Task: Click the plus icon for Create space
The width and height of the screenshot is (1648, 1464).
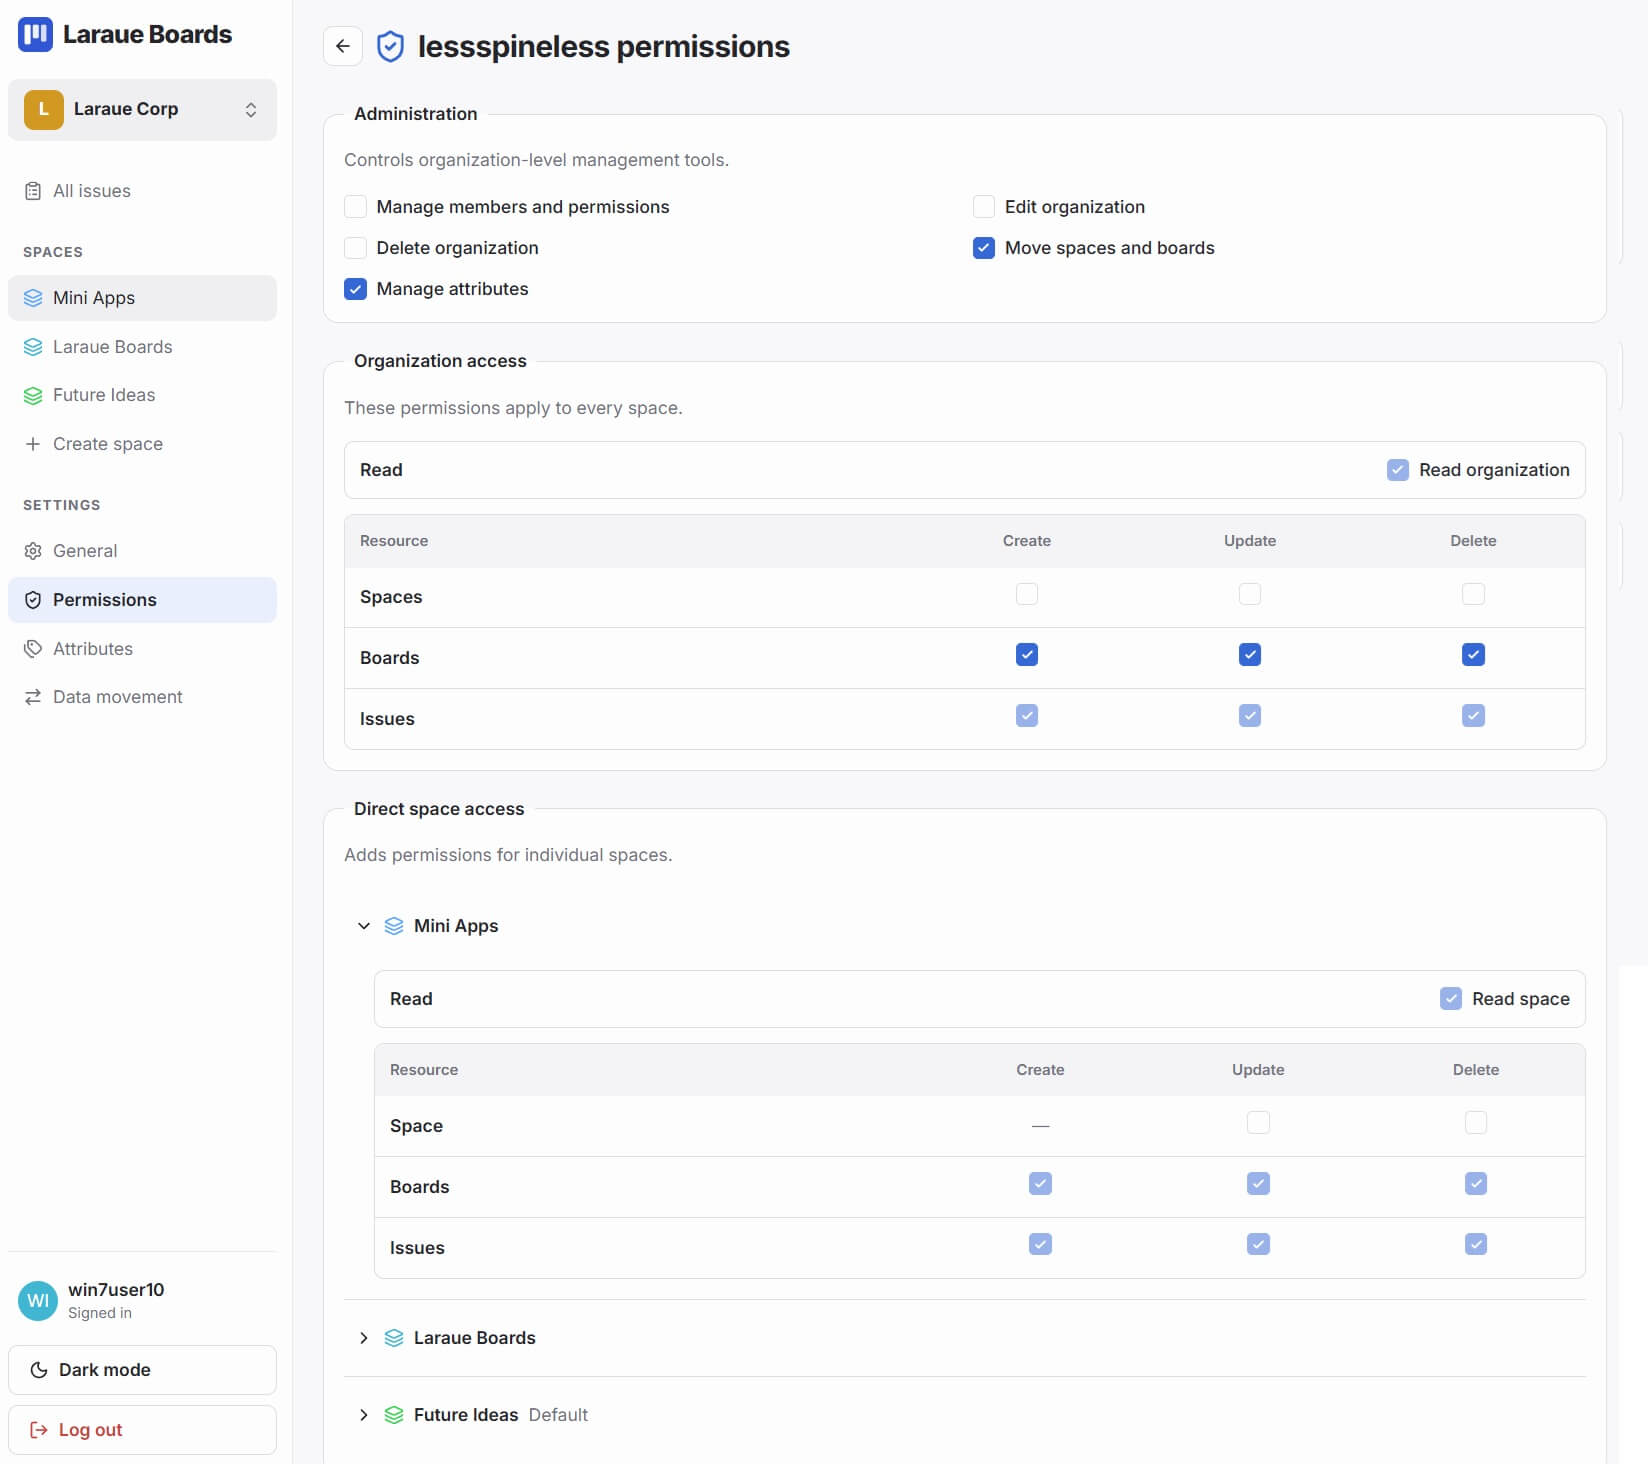Action: point(33,444)
